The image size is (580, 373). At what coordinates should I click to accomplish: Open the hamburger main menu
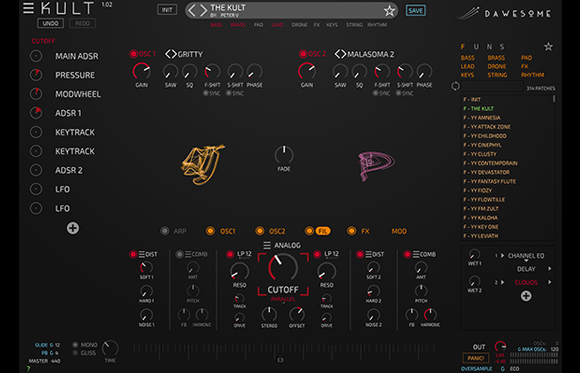[x=28, y=8]
